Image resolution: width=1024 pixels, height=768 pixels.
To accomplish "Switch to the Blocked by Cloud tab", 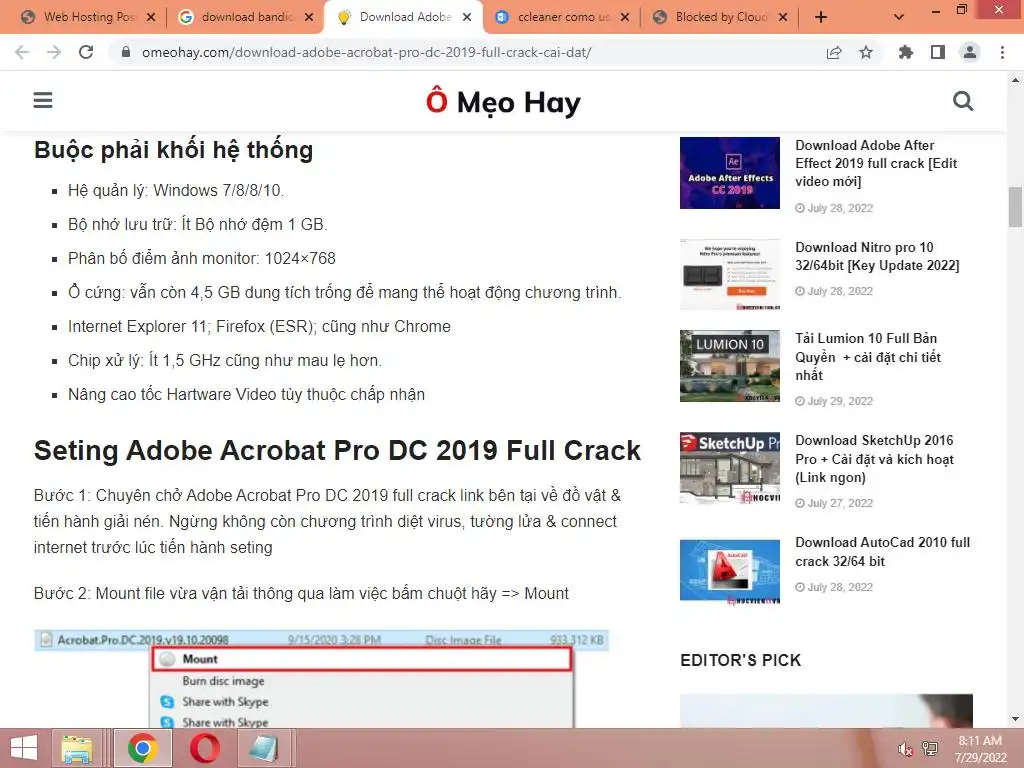I will (720, 17).
